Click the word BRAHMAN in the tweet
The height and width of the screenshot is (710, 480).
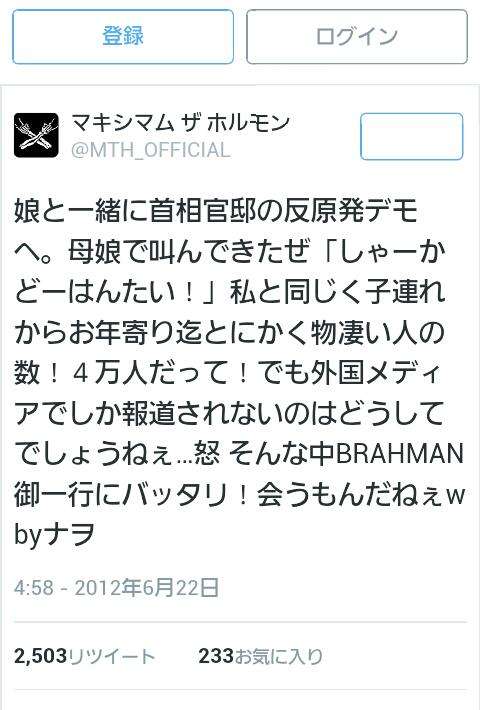point(400,454)
